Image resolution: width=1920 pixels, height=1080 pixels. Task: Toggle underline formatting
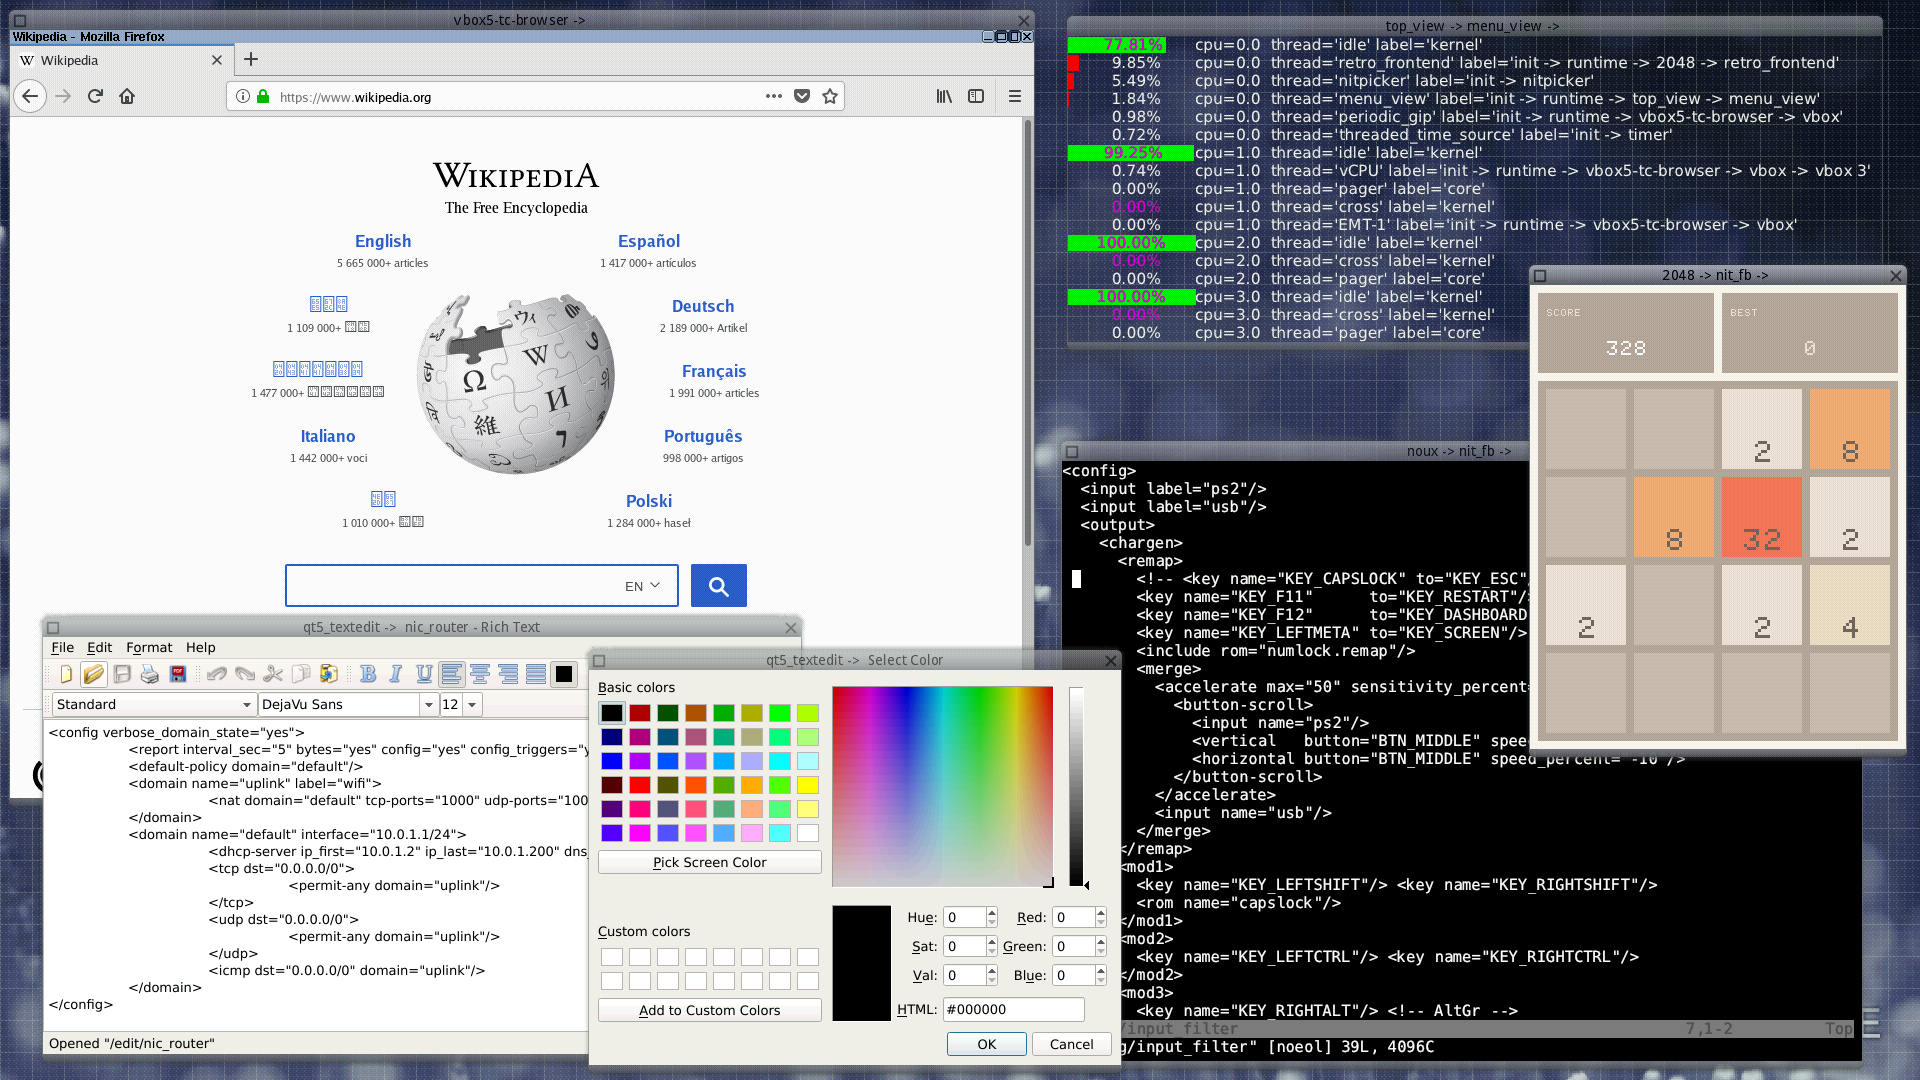tap(424, 675)
